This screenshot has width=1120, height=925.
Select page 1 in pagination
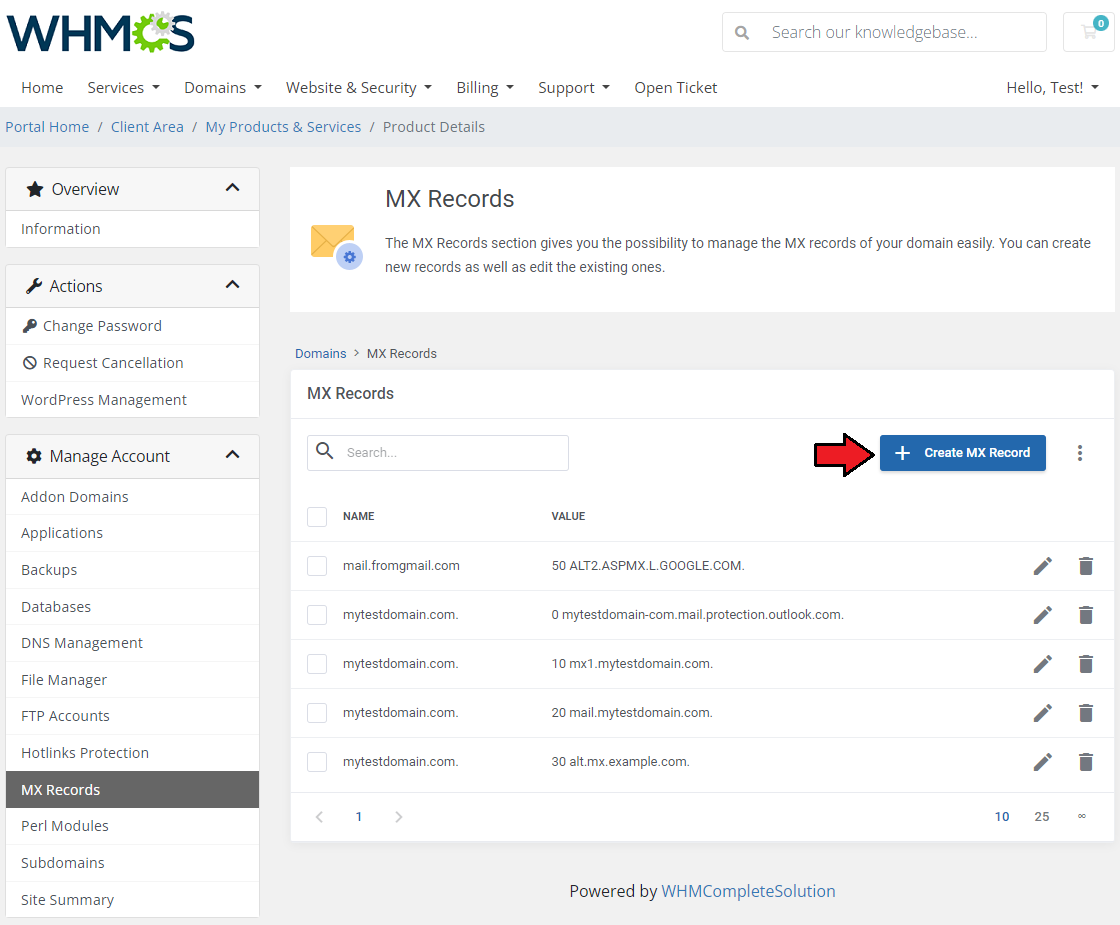tap(359, 816)
